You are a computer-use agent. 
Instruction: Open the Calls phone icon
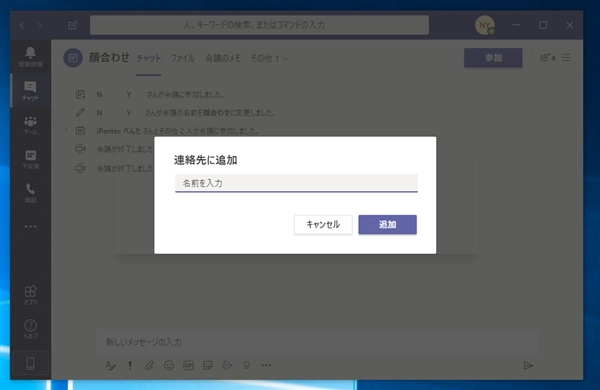coord(30,193)
